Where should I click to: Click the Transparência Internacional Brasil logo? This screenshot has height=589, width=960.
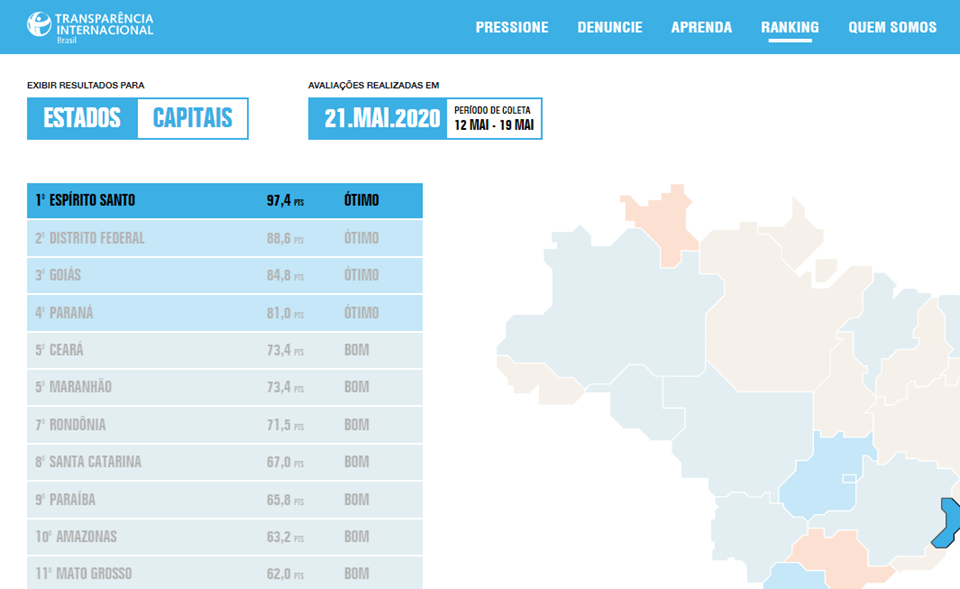pyautogui.click(x=91, y=26)
